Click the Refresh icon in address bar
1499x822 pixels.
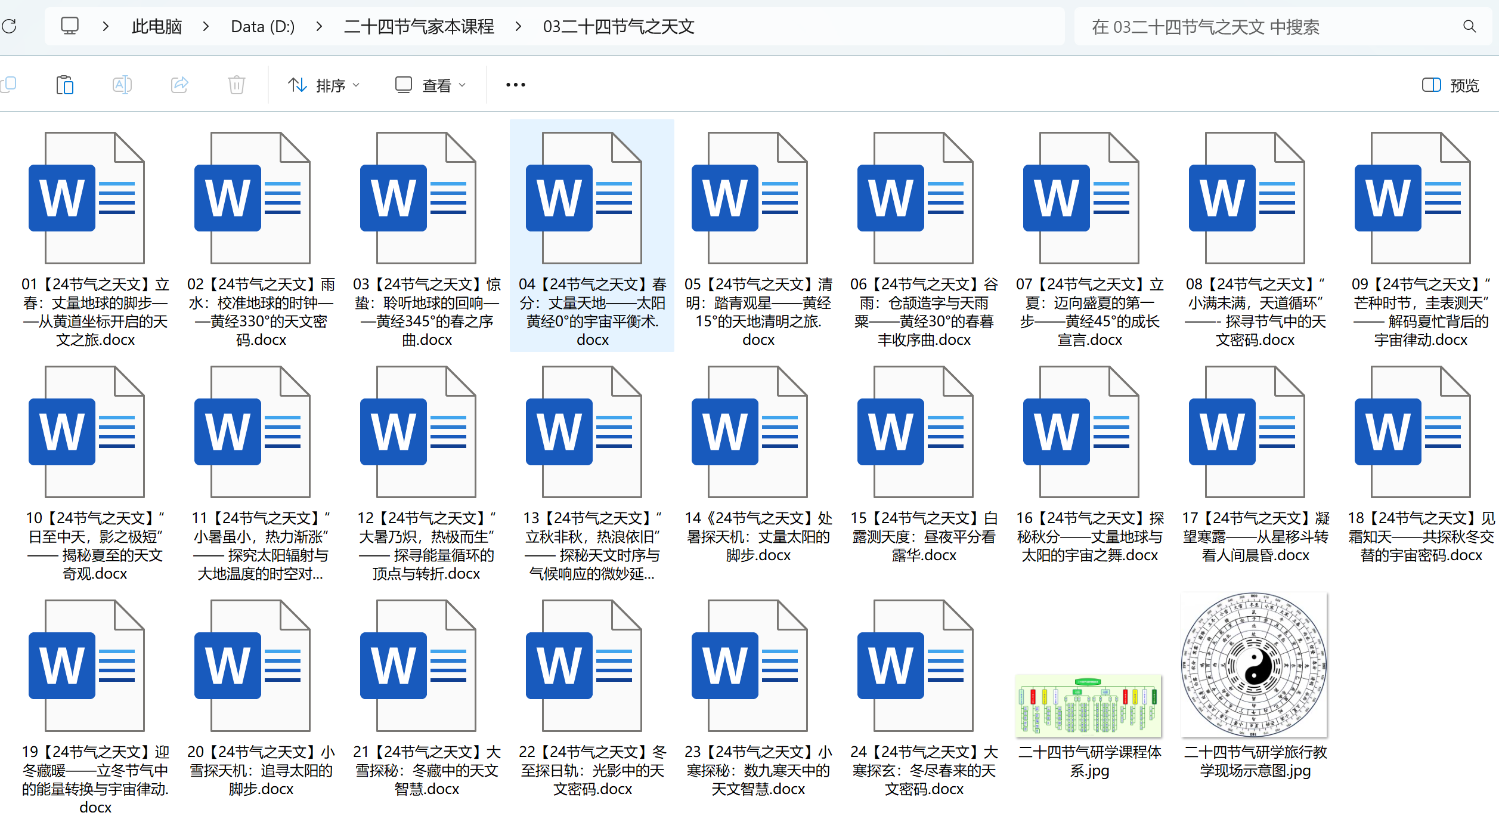point(9,26)
